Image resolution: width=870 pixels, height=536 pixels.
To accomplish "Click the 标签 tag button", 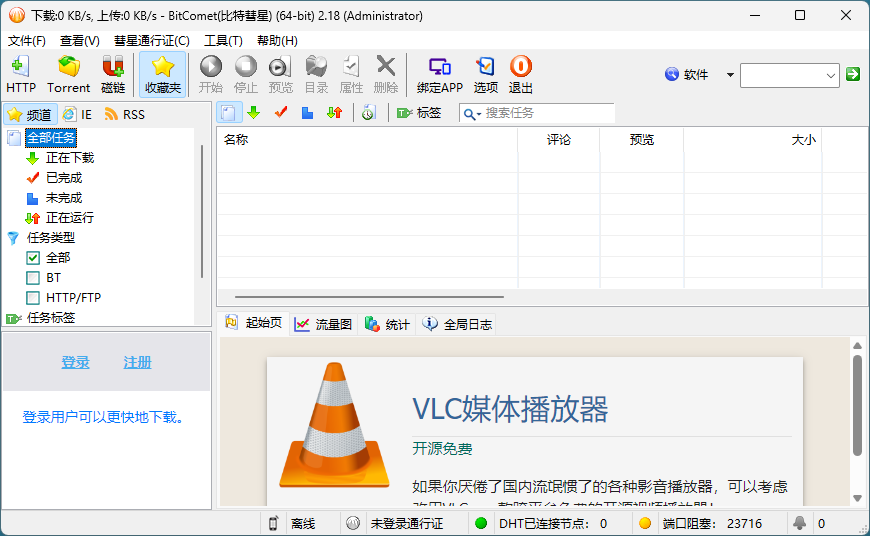I will pos(419,113).
